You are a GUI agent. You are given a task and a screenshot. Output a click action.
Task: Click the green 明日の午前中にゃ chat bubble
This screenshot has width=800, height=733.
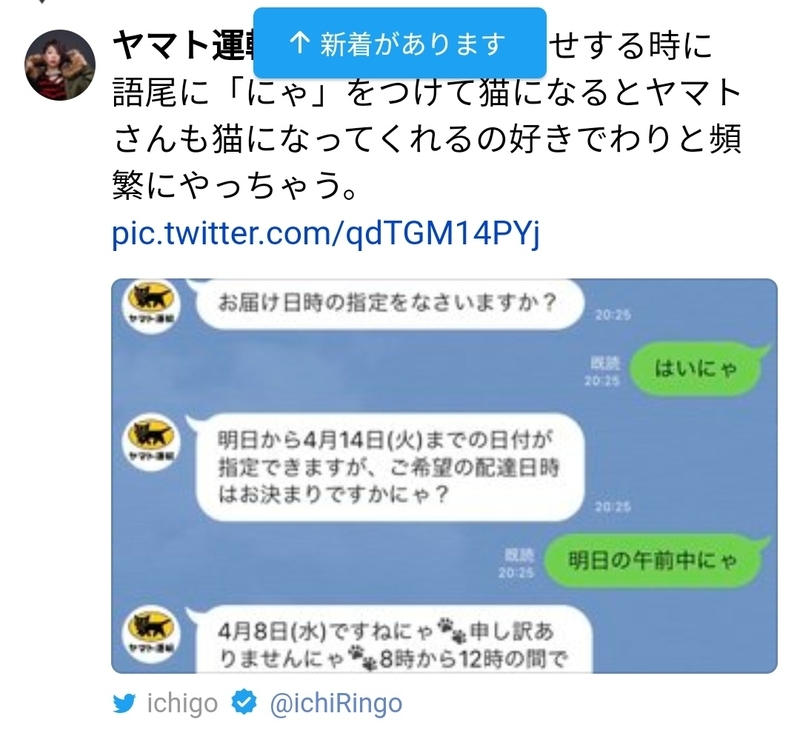655,561
